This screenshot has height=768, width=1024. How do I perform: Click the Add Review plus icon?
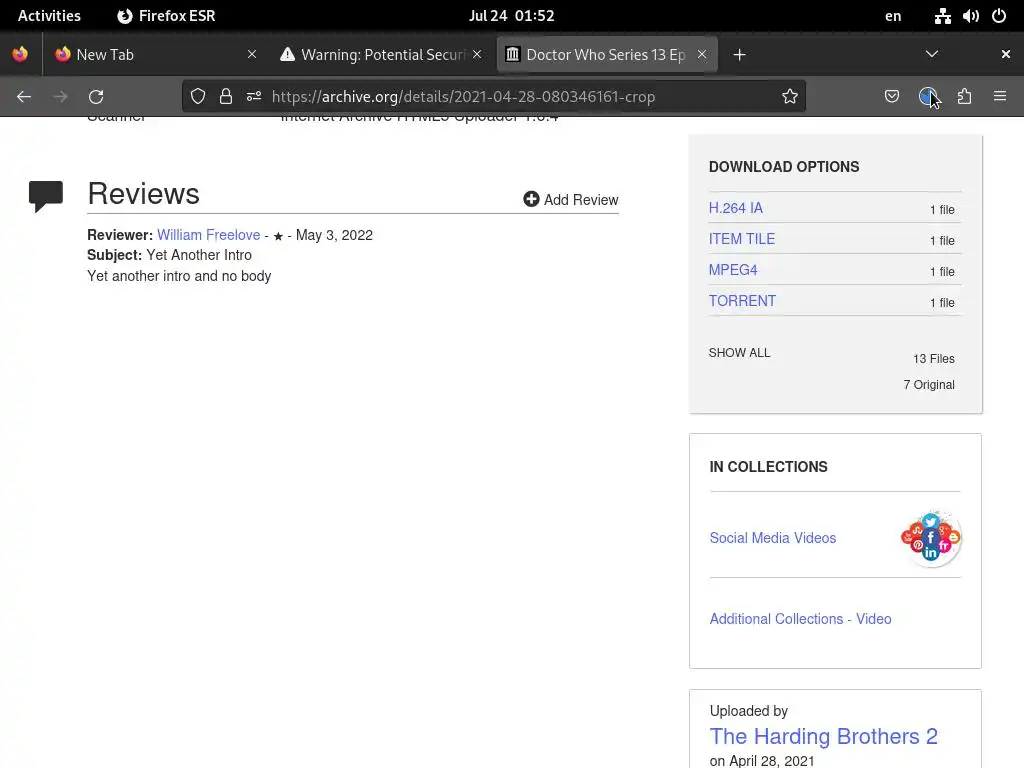(x=532, y=199)
